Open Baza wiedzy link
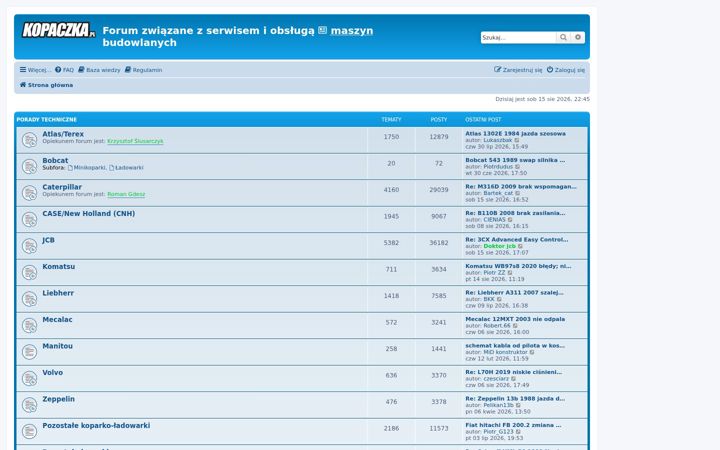The width and height of the screenshot is (720, 450). (99, 70)
